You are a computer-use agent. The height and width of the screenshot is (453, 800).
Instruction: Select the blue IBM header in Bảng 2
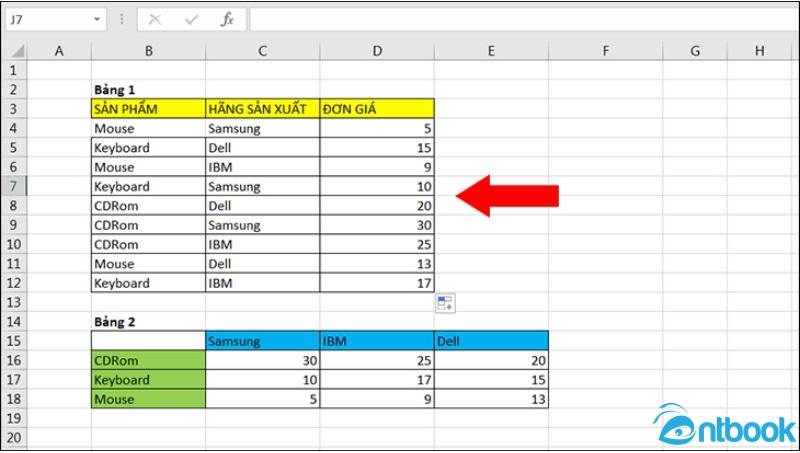tap(377, 341)
